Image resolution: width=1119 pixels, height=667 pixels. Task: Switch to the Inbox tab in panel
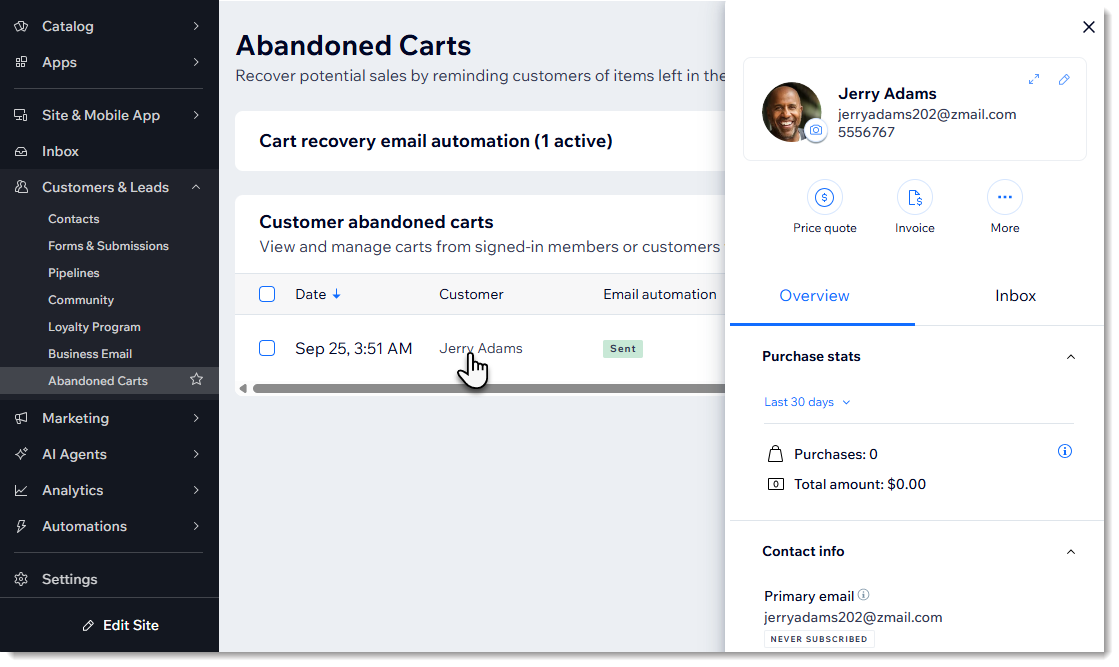tap(1015, 295)
